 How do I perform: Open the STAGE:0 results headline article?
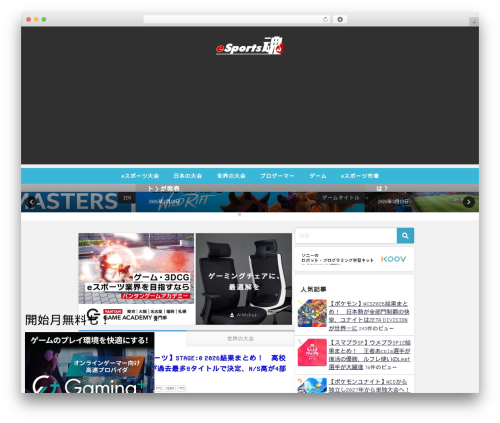pyautogui.click(x=220, y=363)
